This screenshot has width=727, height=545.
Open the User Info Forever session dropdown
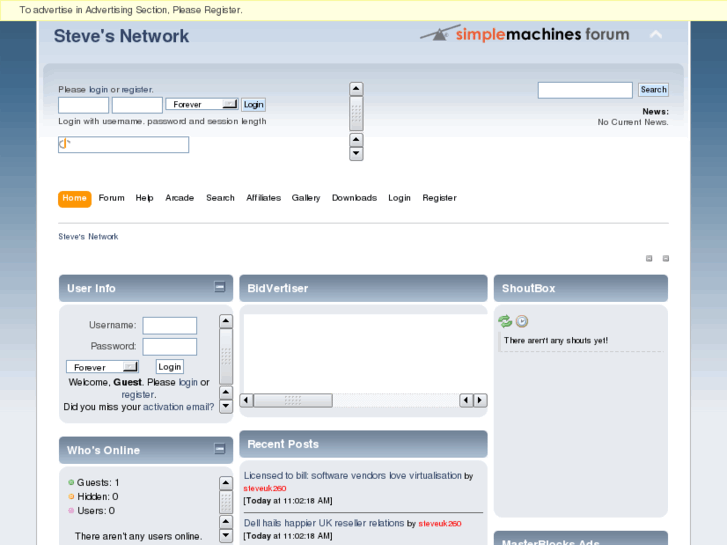tap(102, 367)
